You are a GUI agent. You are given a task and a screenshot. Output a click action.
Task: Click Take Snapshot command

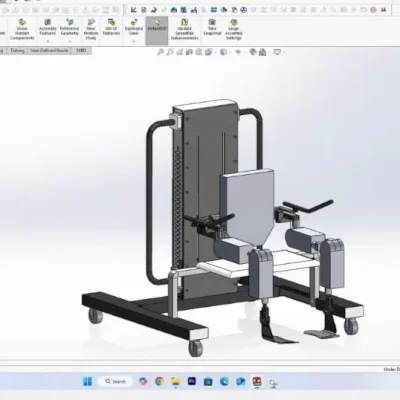pyautogui.click(x=212, y=27)
